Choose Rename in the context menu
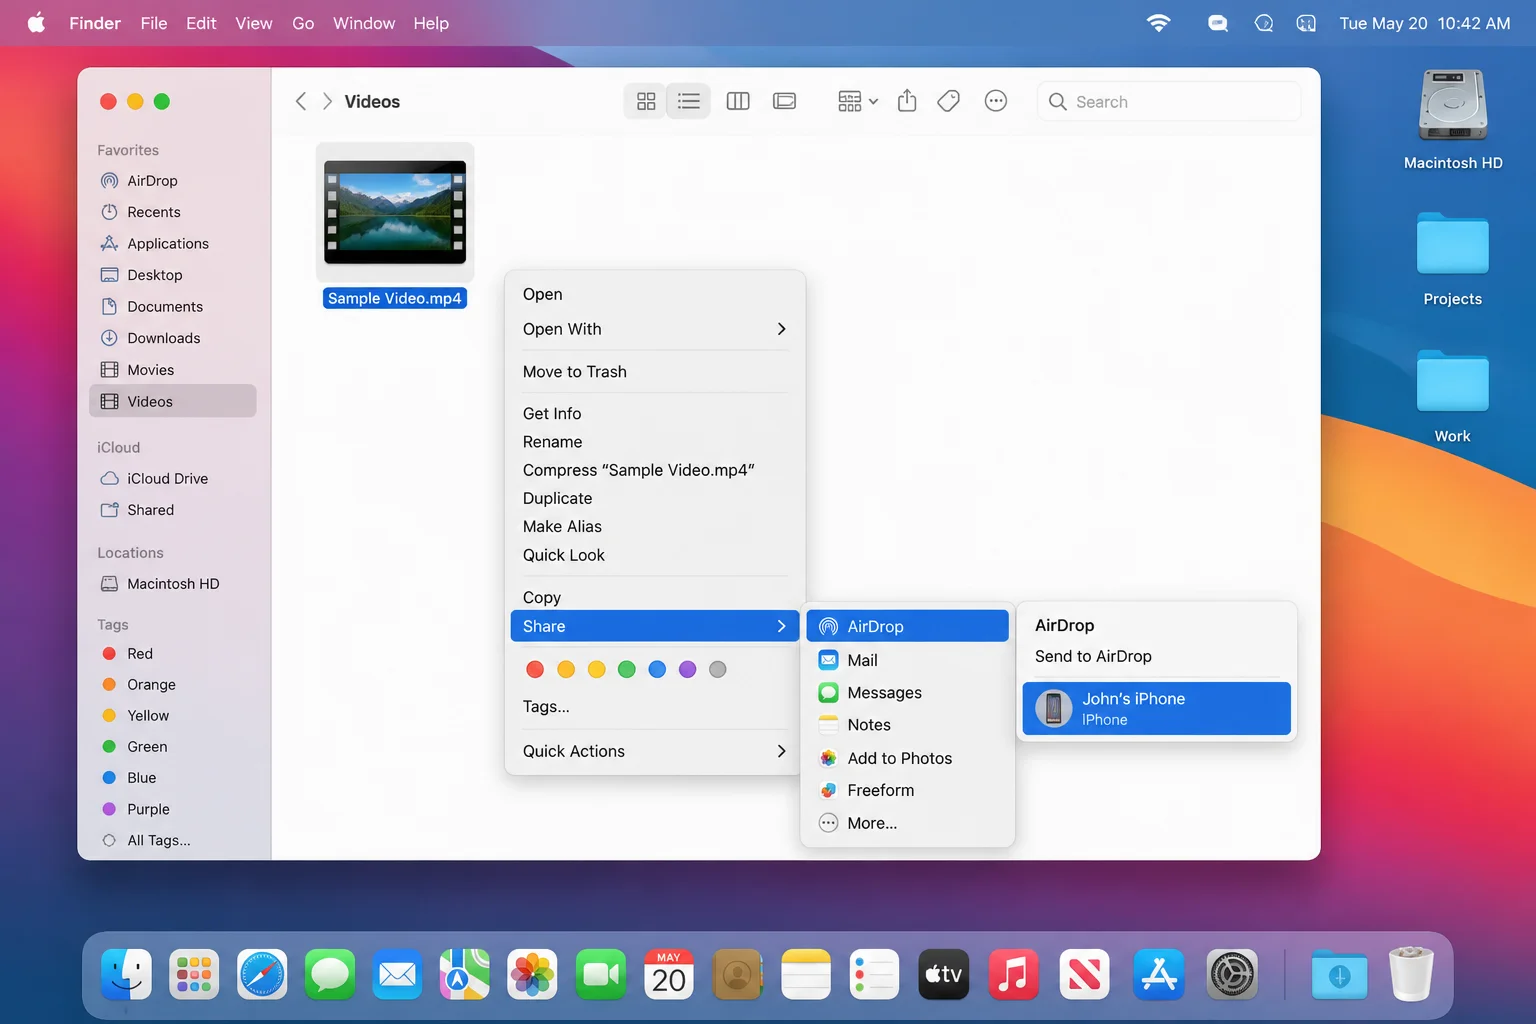1536x1024 pixels. [x=654, y=442]
